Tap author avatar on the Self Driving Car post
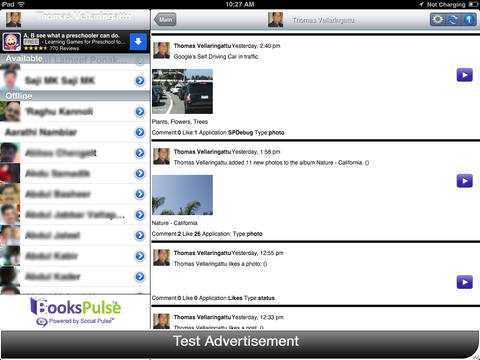The width and height of the screenshot is (480, 360). point(161,50)
